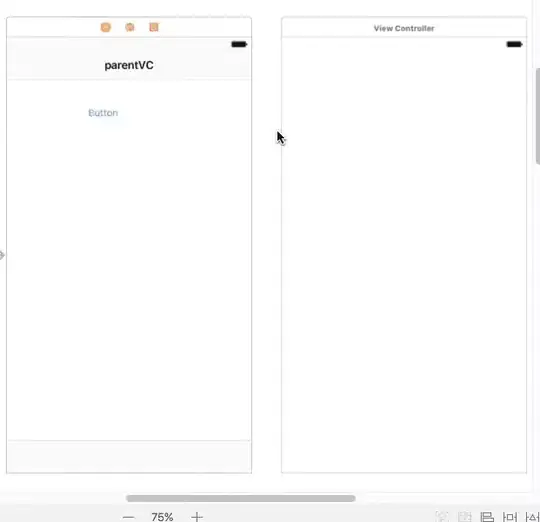Open Resolve Auto Layout Issues menu
The height and width of the screenshot is (522, 540).
click(532, 517)
